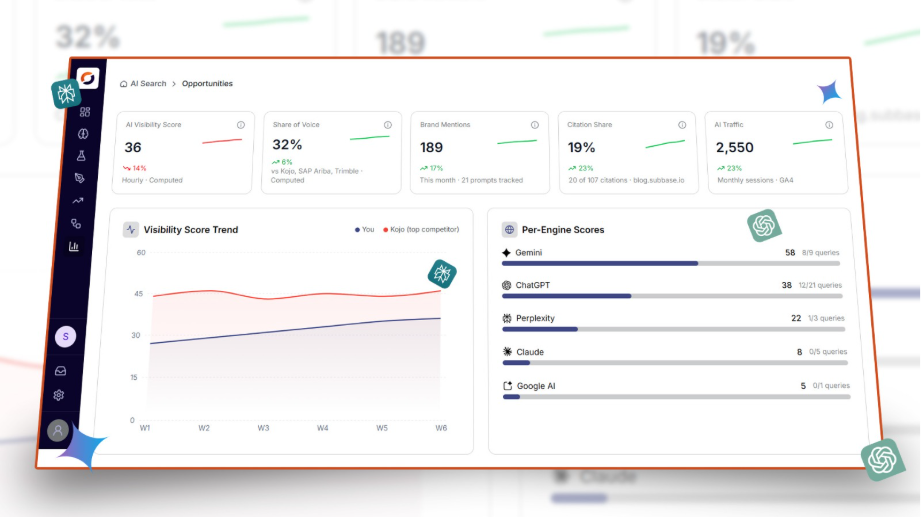Click the Perplexity score progress bar
921x517 pixels.
click(674, 330)
